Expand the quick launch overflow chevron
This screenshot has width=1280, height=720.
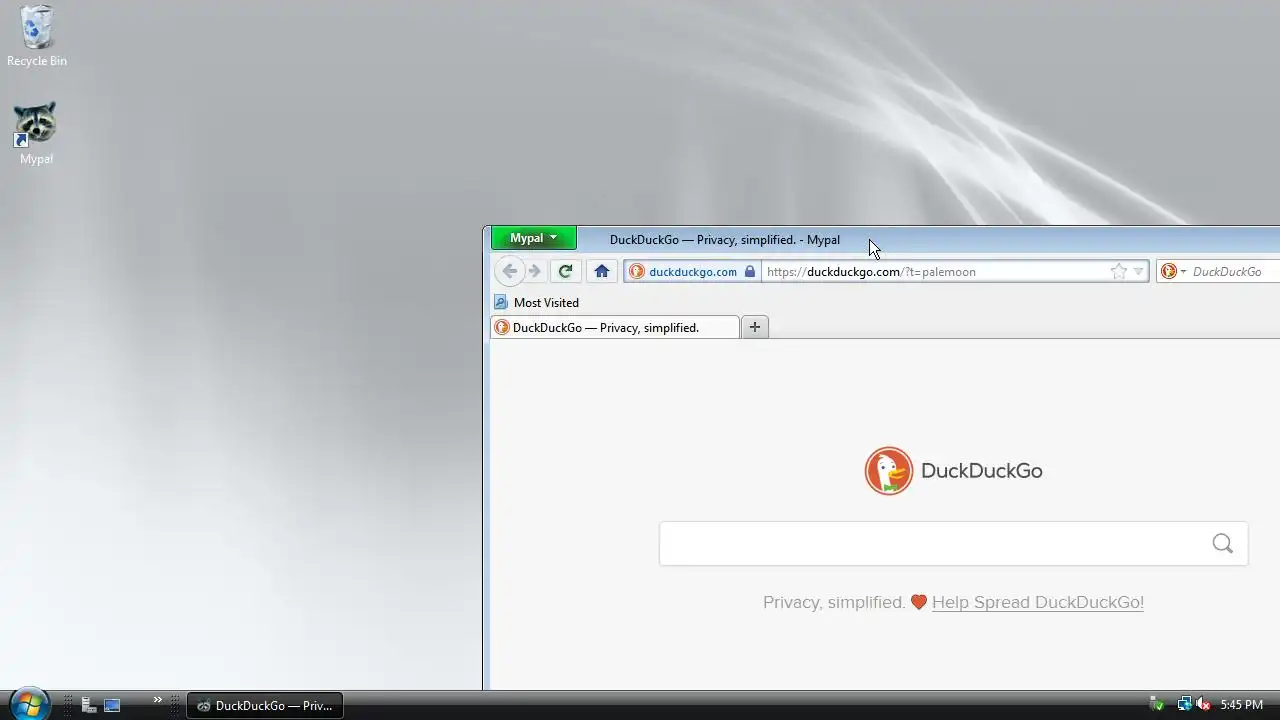(x=157, y=700)
